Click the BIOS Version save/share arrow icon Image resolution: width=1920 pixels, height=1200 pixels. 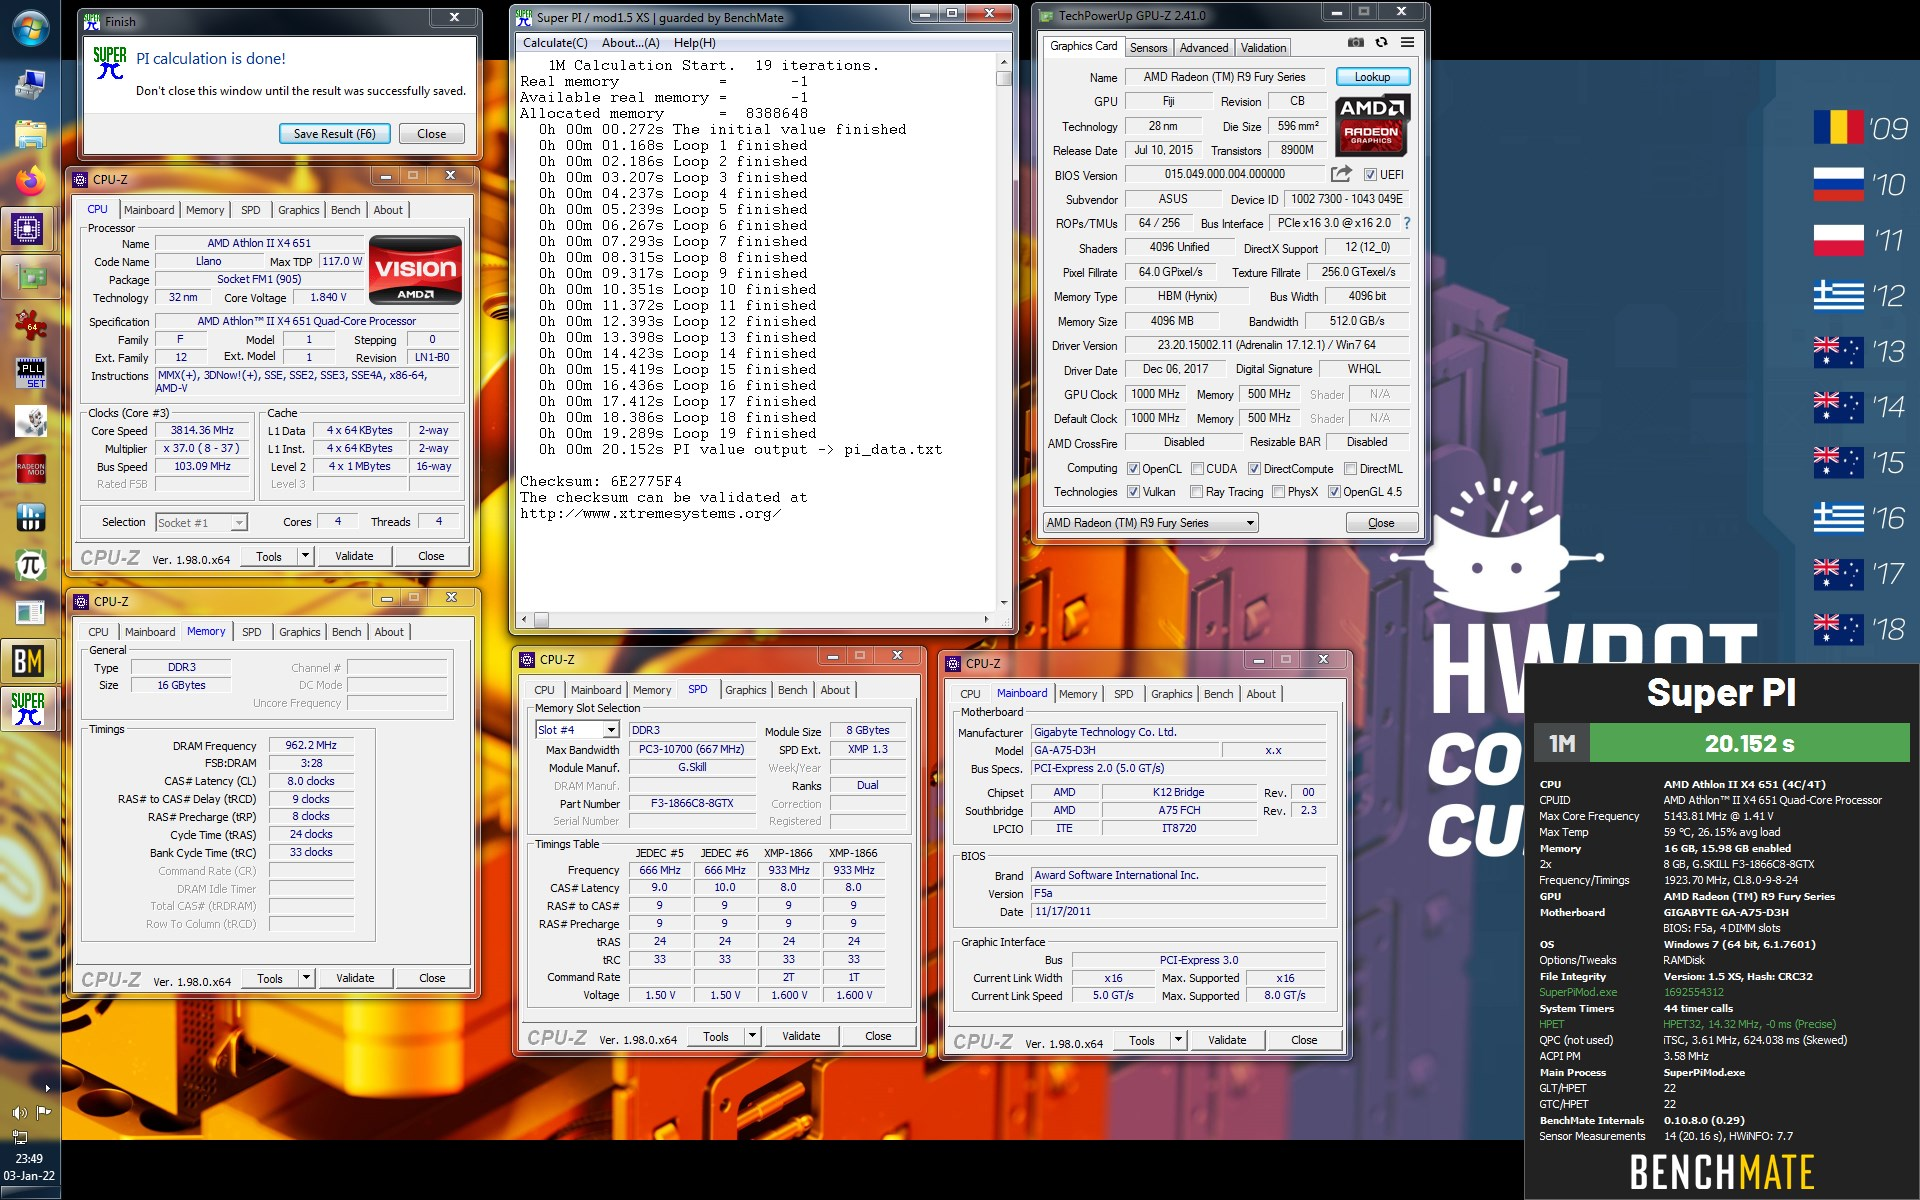[1341, 174]
